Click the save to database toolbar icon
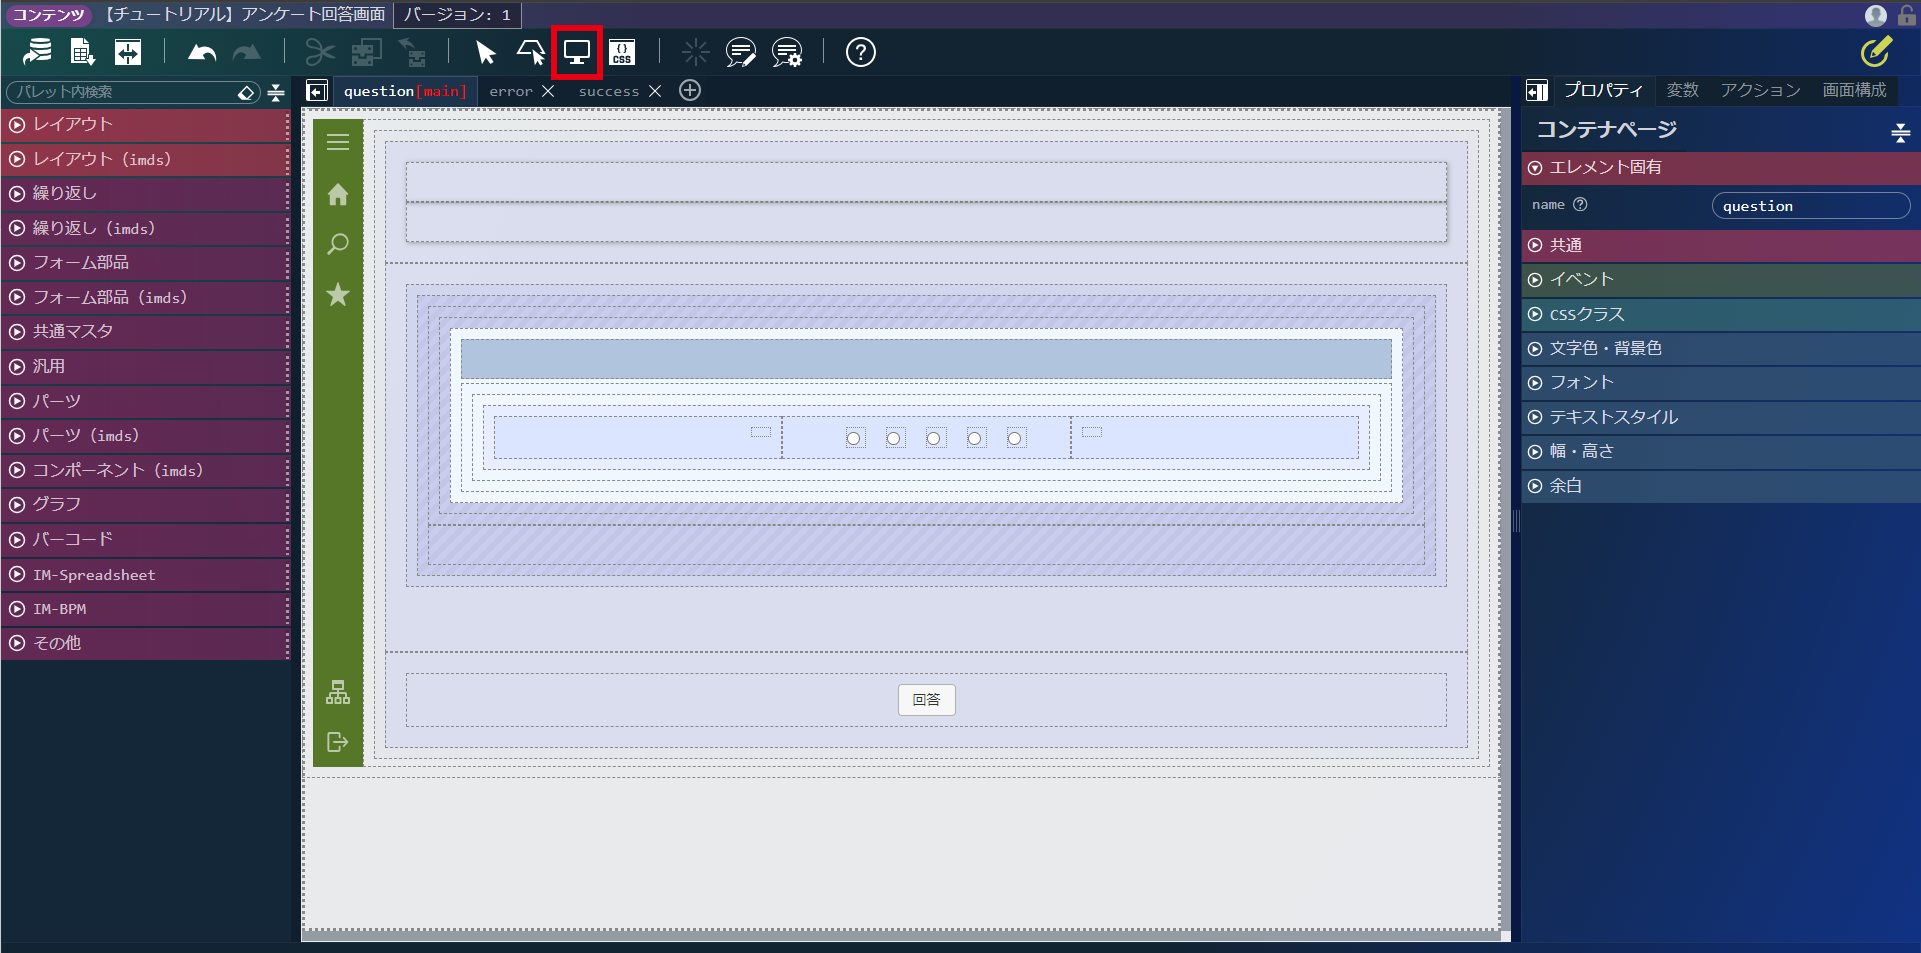 pos(38,52)
